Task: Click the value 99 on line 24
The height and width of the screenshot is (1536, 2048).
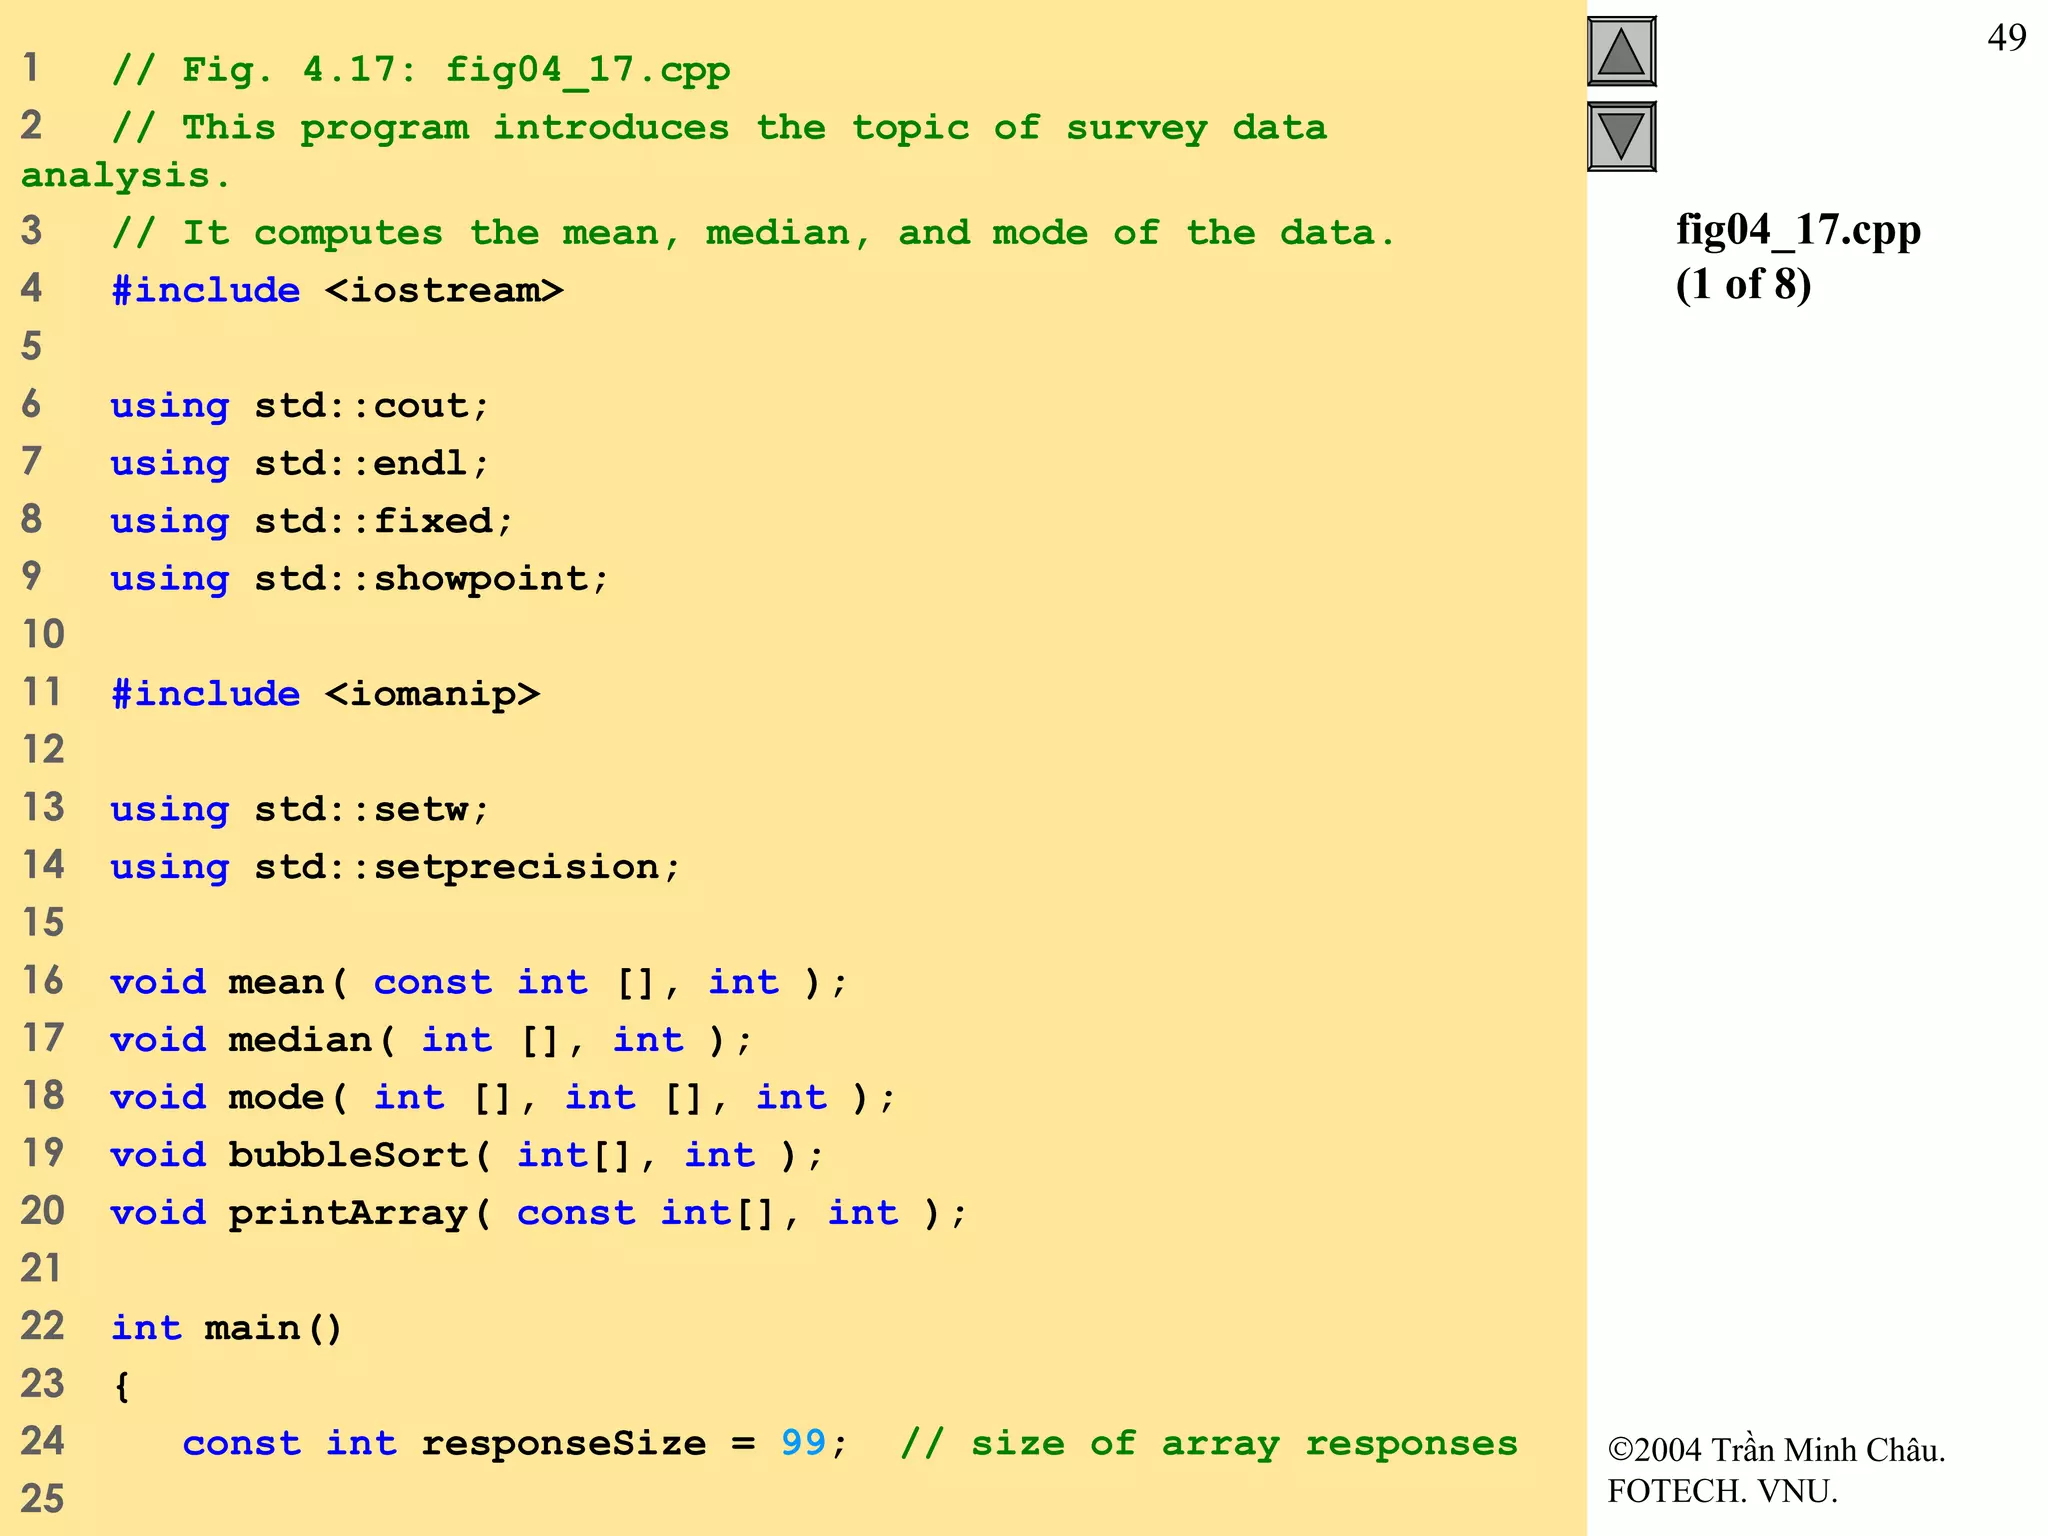Action: coord(803,1443)
